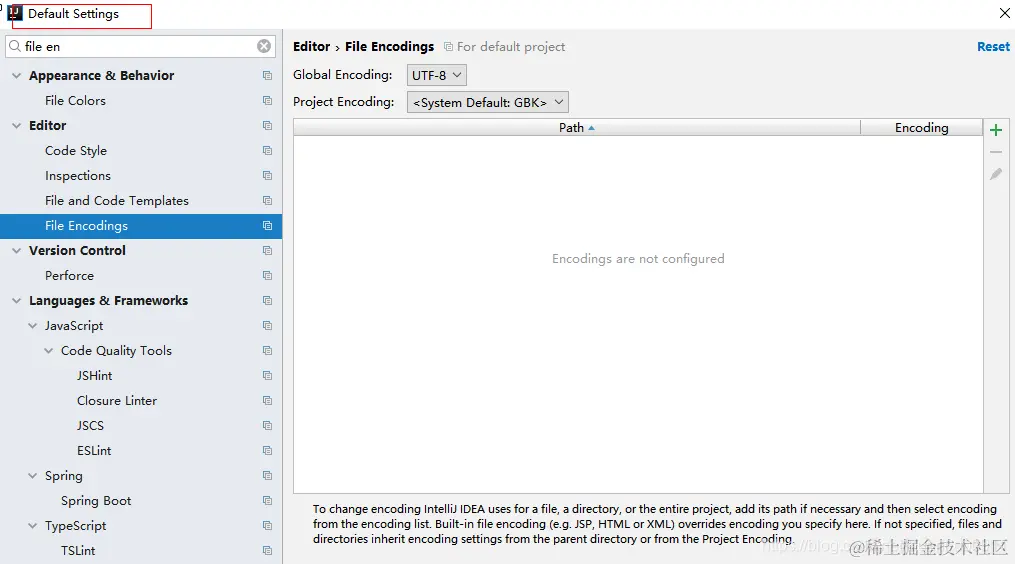Screen dimensions: 1015x564
Task: Click the "Encodings are not configured" message
Action: coord(638,258)
